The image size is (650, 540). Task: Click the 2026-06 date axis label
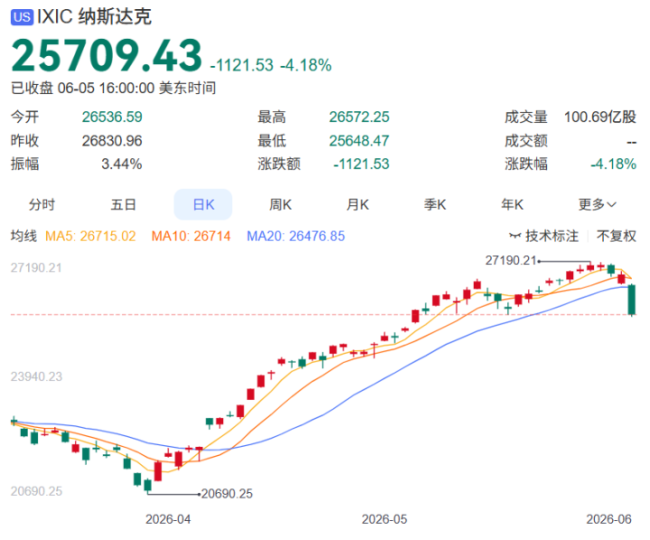(x=609, y=519)
